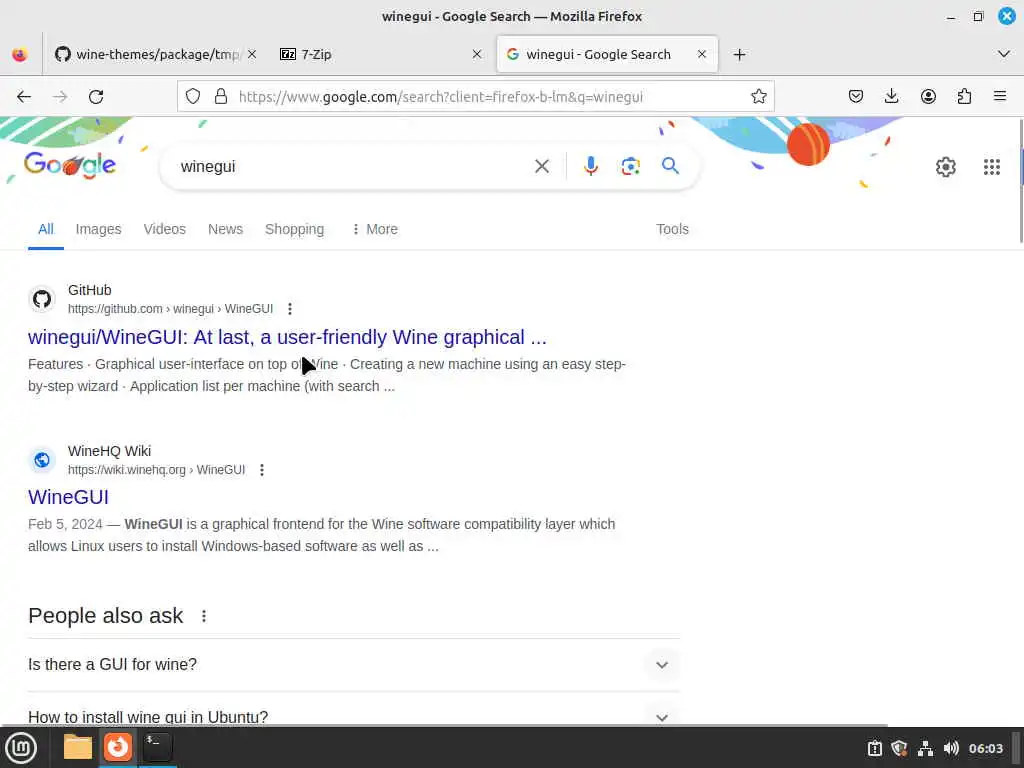Clear the search box with X icon
Viewport: 1024px width, 768px height.
pyautogui.click(x=541, y=167)
